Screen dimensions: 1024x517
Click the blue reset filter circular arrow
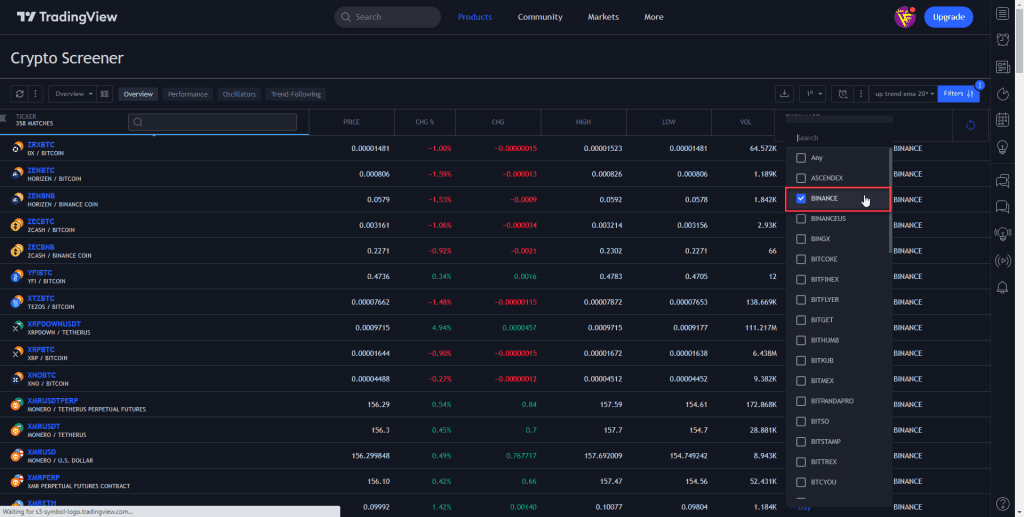970,125
